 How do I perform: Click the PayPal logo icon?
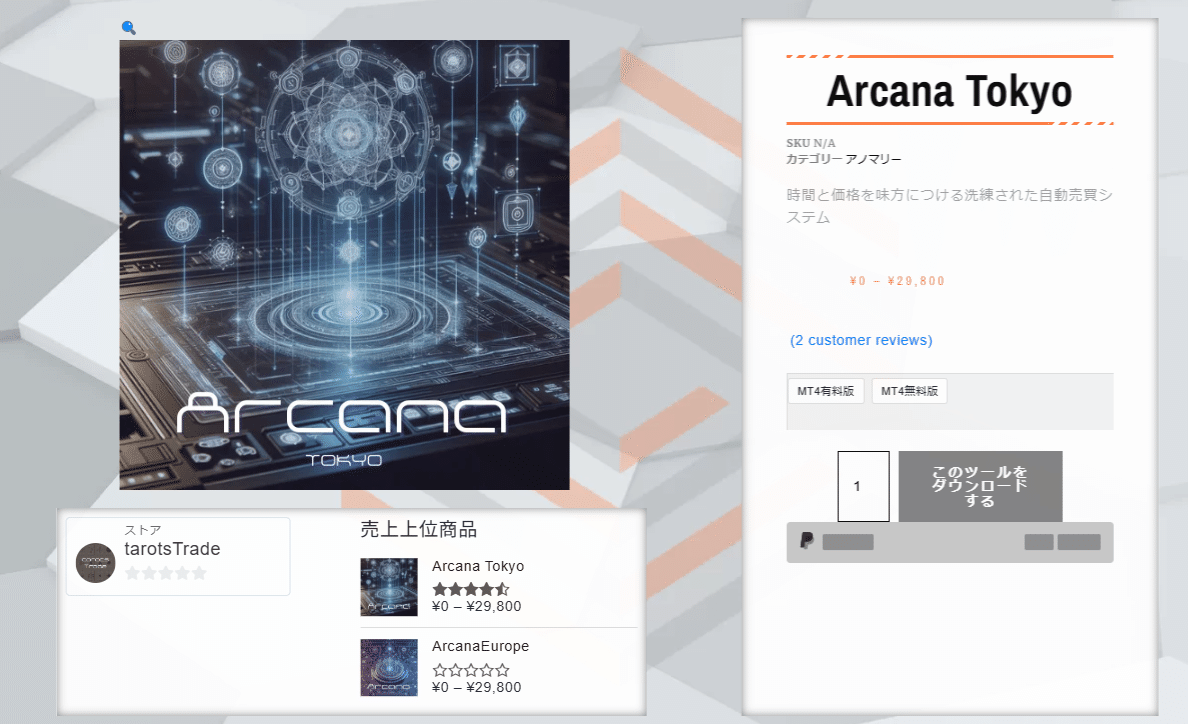[x=807, y=541]
